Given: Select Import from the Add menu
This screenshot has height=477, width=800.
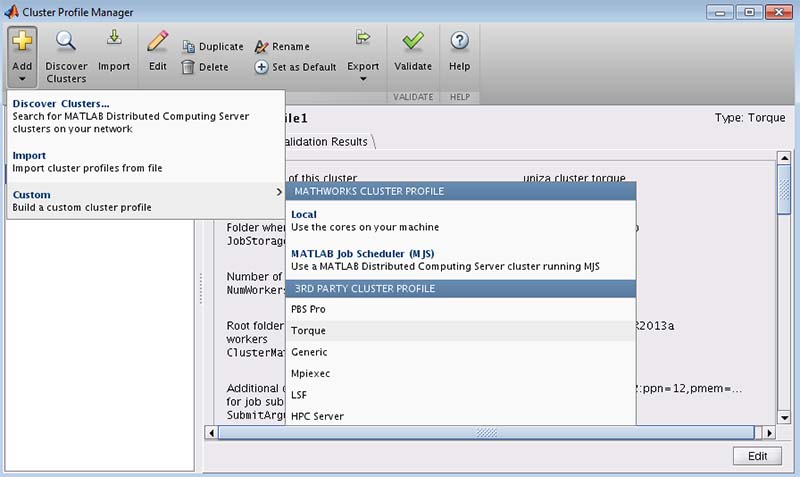Looking at the screenshot, I should point(29,156).
